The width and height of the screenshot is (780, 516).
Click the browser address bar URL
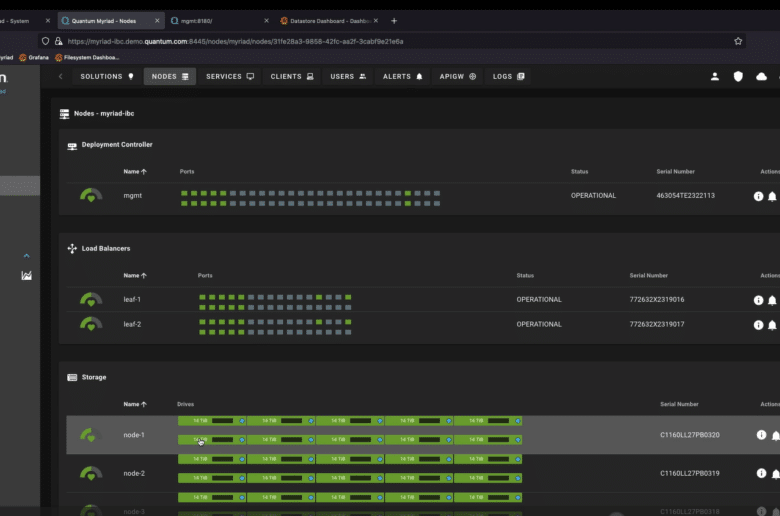tap(235, 41)
